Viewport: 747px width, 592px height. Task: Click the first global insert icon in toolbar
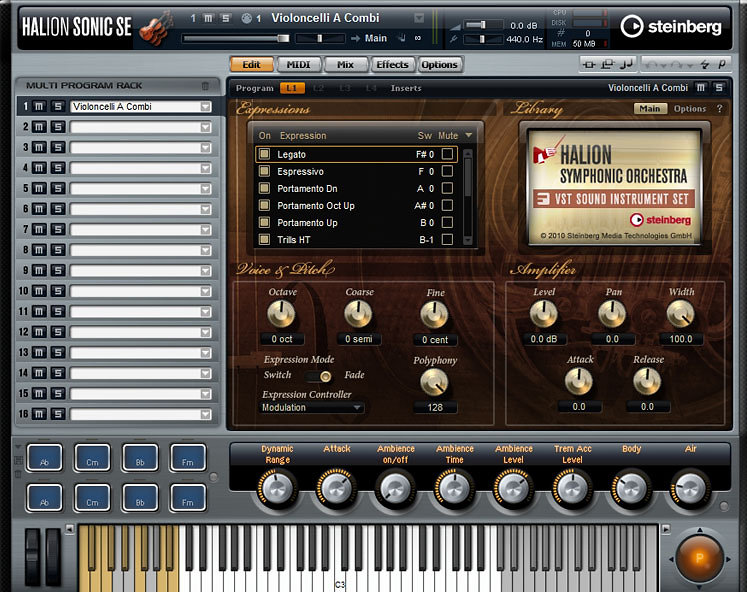pyautogui.click(x=589, y=64)
